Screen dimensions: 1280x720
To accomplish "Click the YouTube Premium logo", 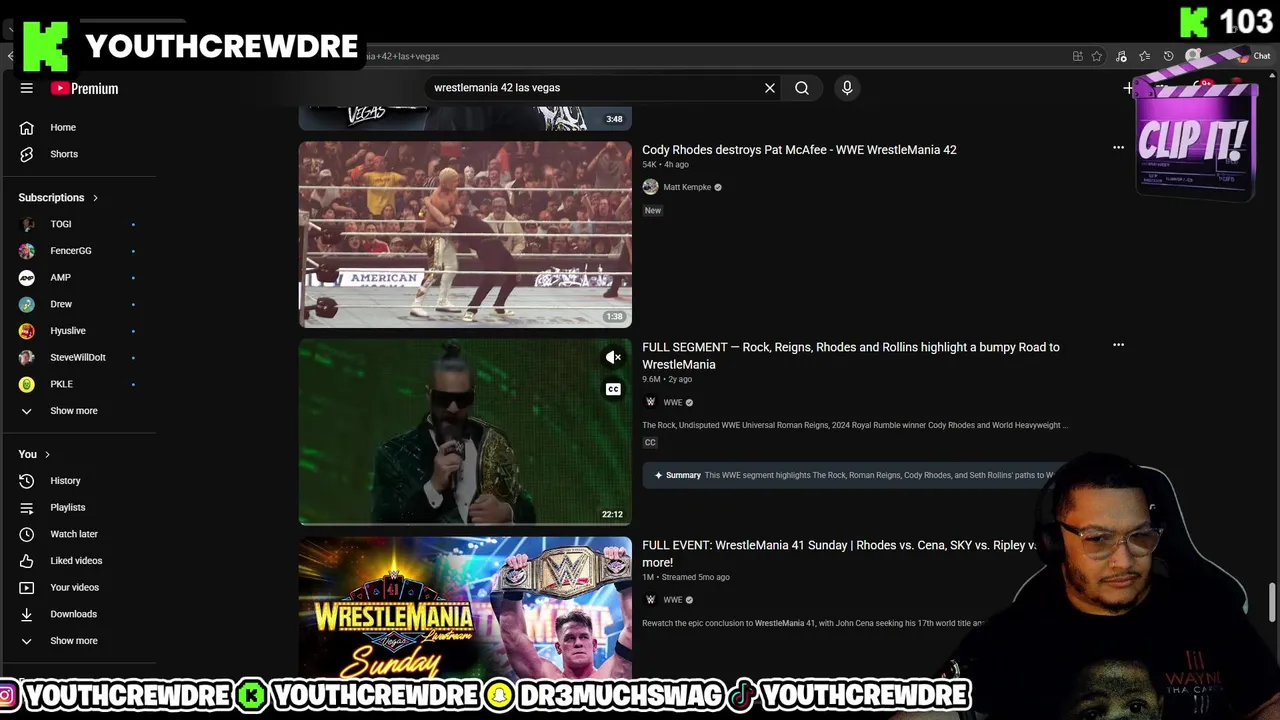I will 85,88.
